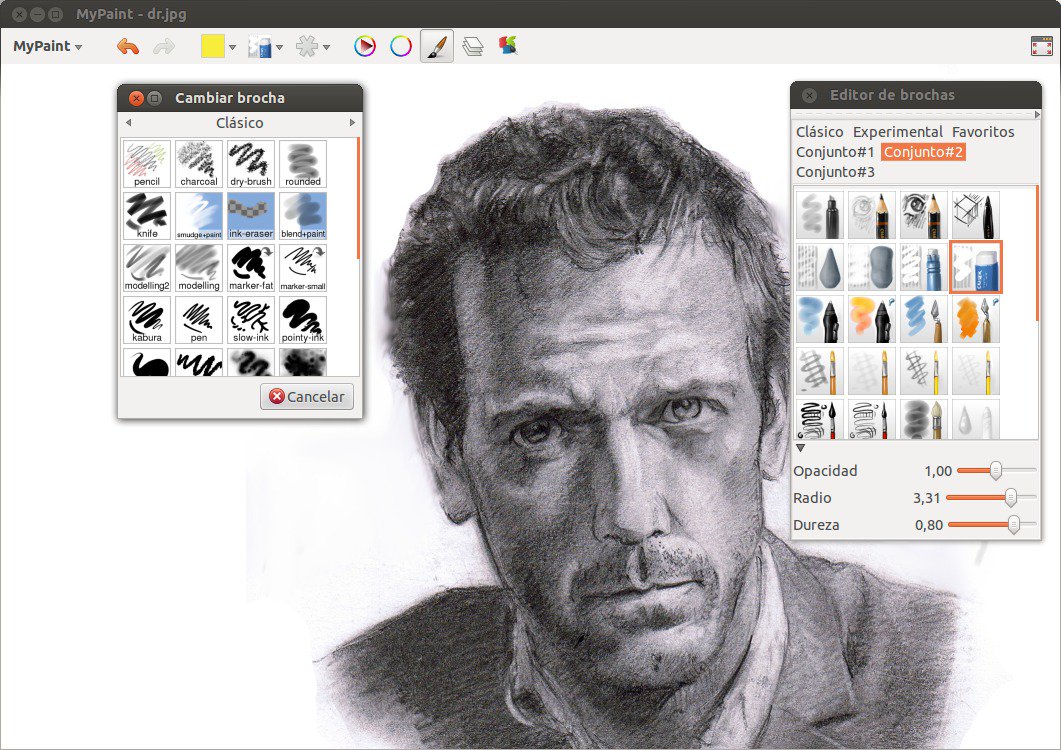1061x750 pixels.
Task: Select the eraser brush in Conjunto#2
Action: (x=976, y=267)
